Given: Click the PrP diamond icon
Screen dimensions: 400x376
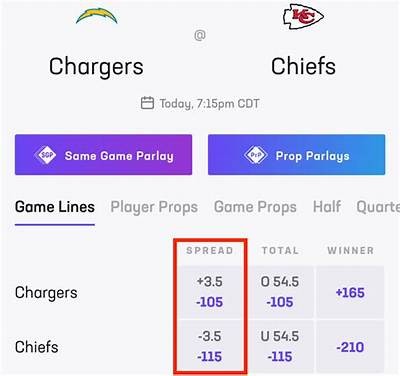Looking at the screenshot, I should click(255, 155).
